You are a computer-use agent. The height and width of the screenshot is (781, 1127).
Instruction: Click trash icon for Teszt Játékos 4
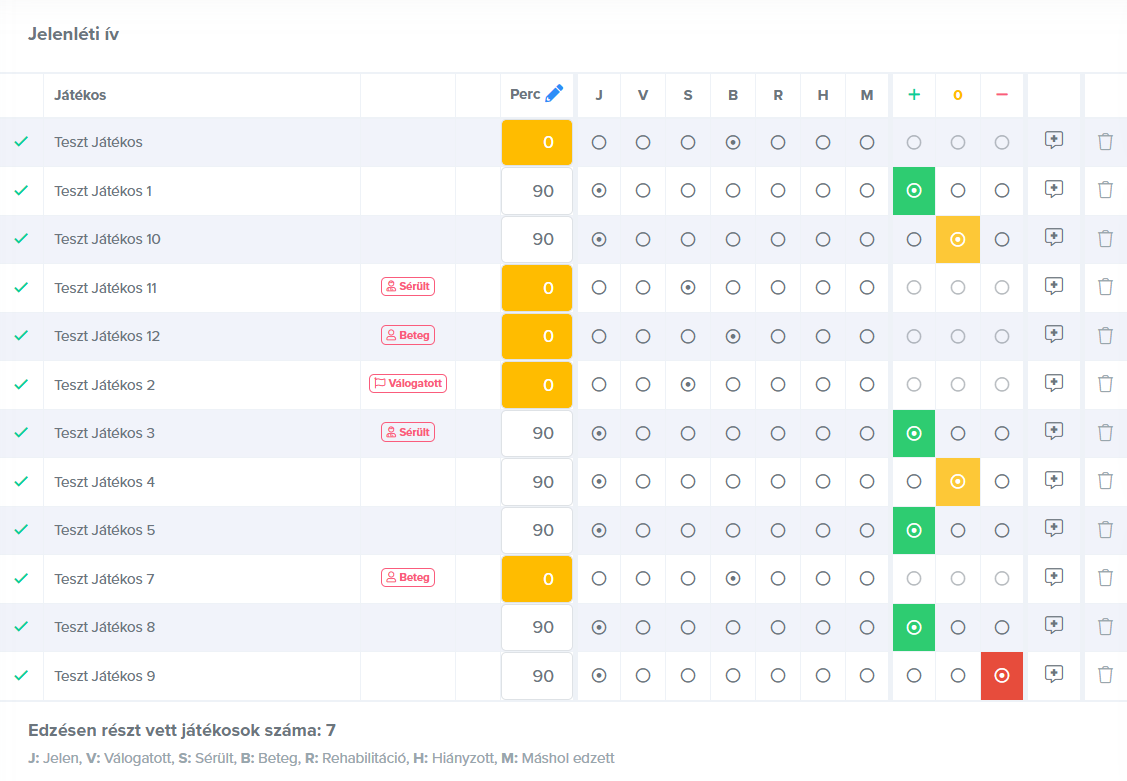click(x=1105, y=481)
